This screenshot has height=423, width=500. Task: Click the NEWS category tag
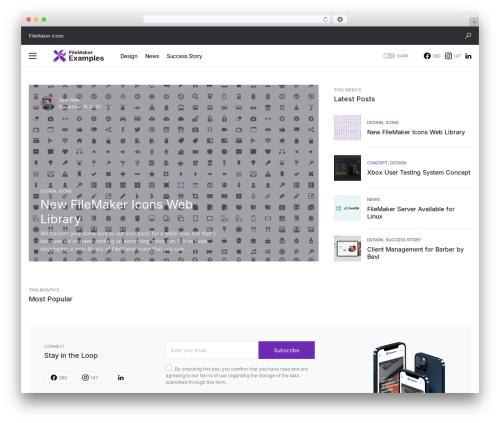[373, 199]
